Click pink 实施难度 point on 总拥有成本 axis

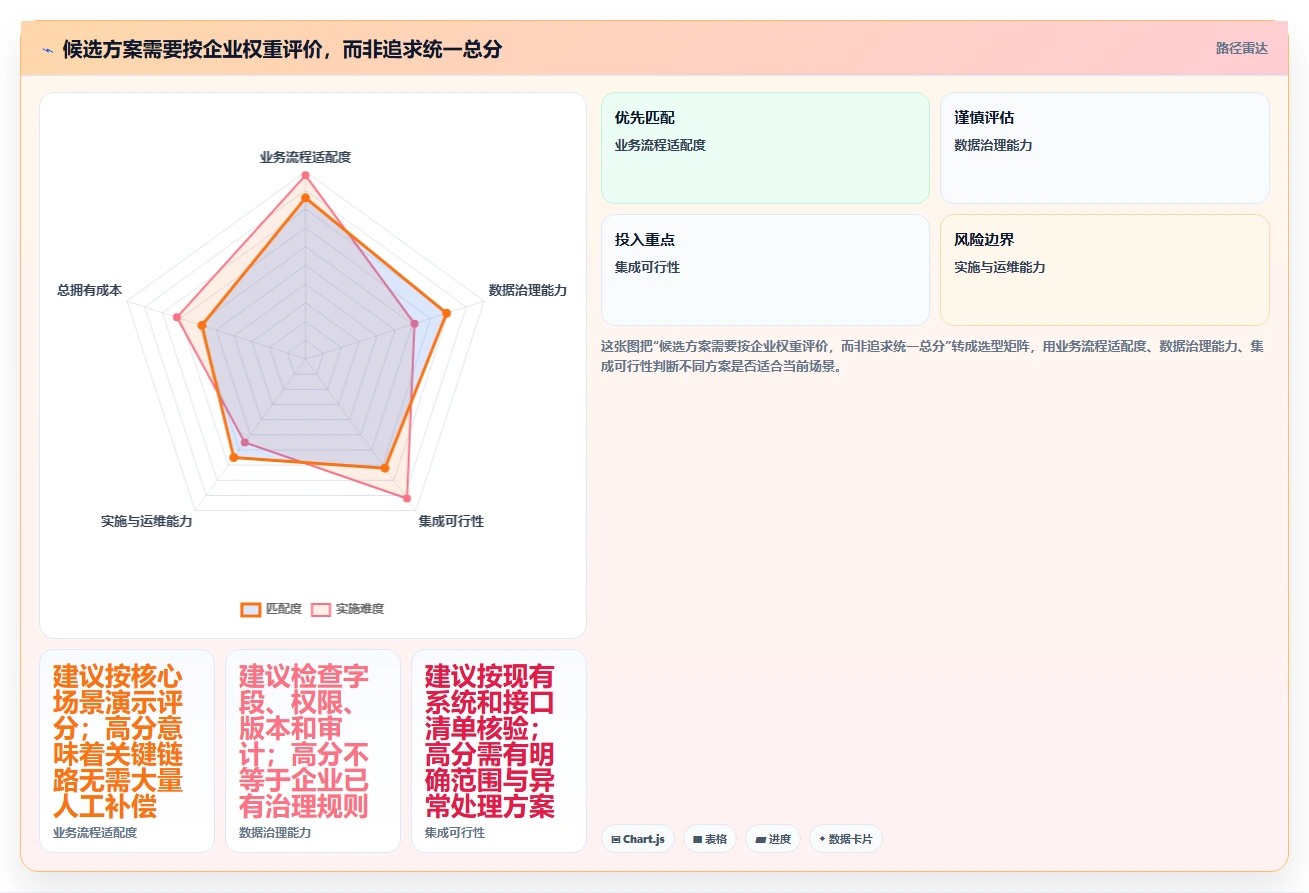coord(177,317)
